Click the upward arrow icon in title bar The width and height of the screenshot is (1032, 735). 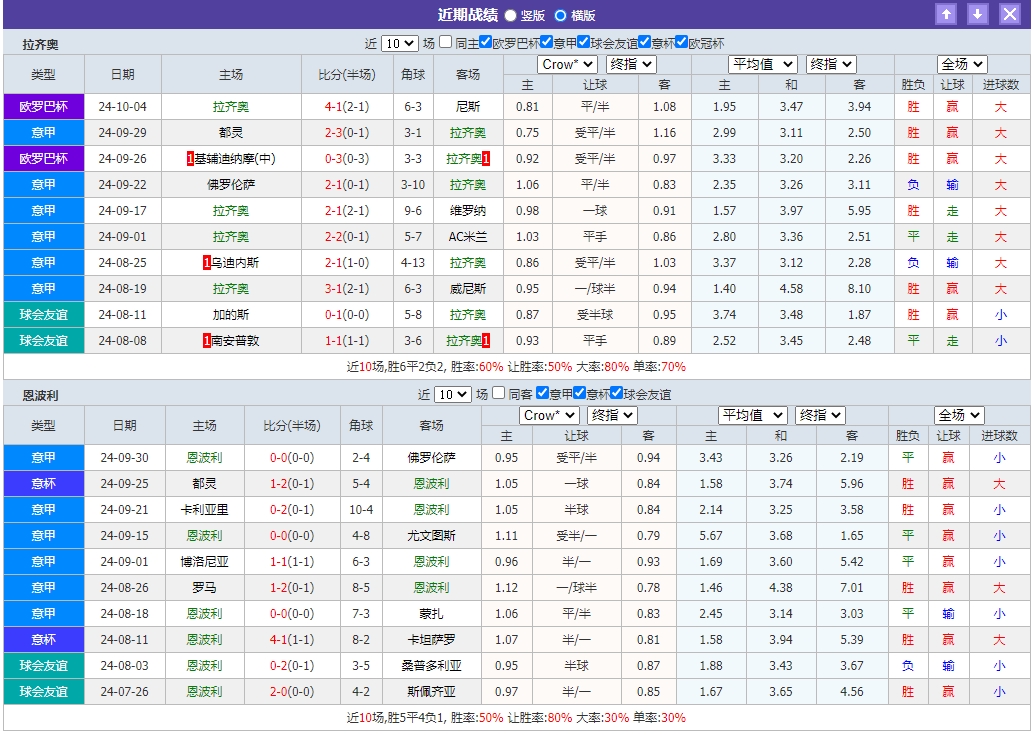[947, 14]
